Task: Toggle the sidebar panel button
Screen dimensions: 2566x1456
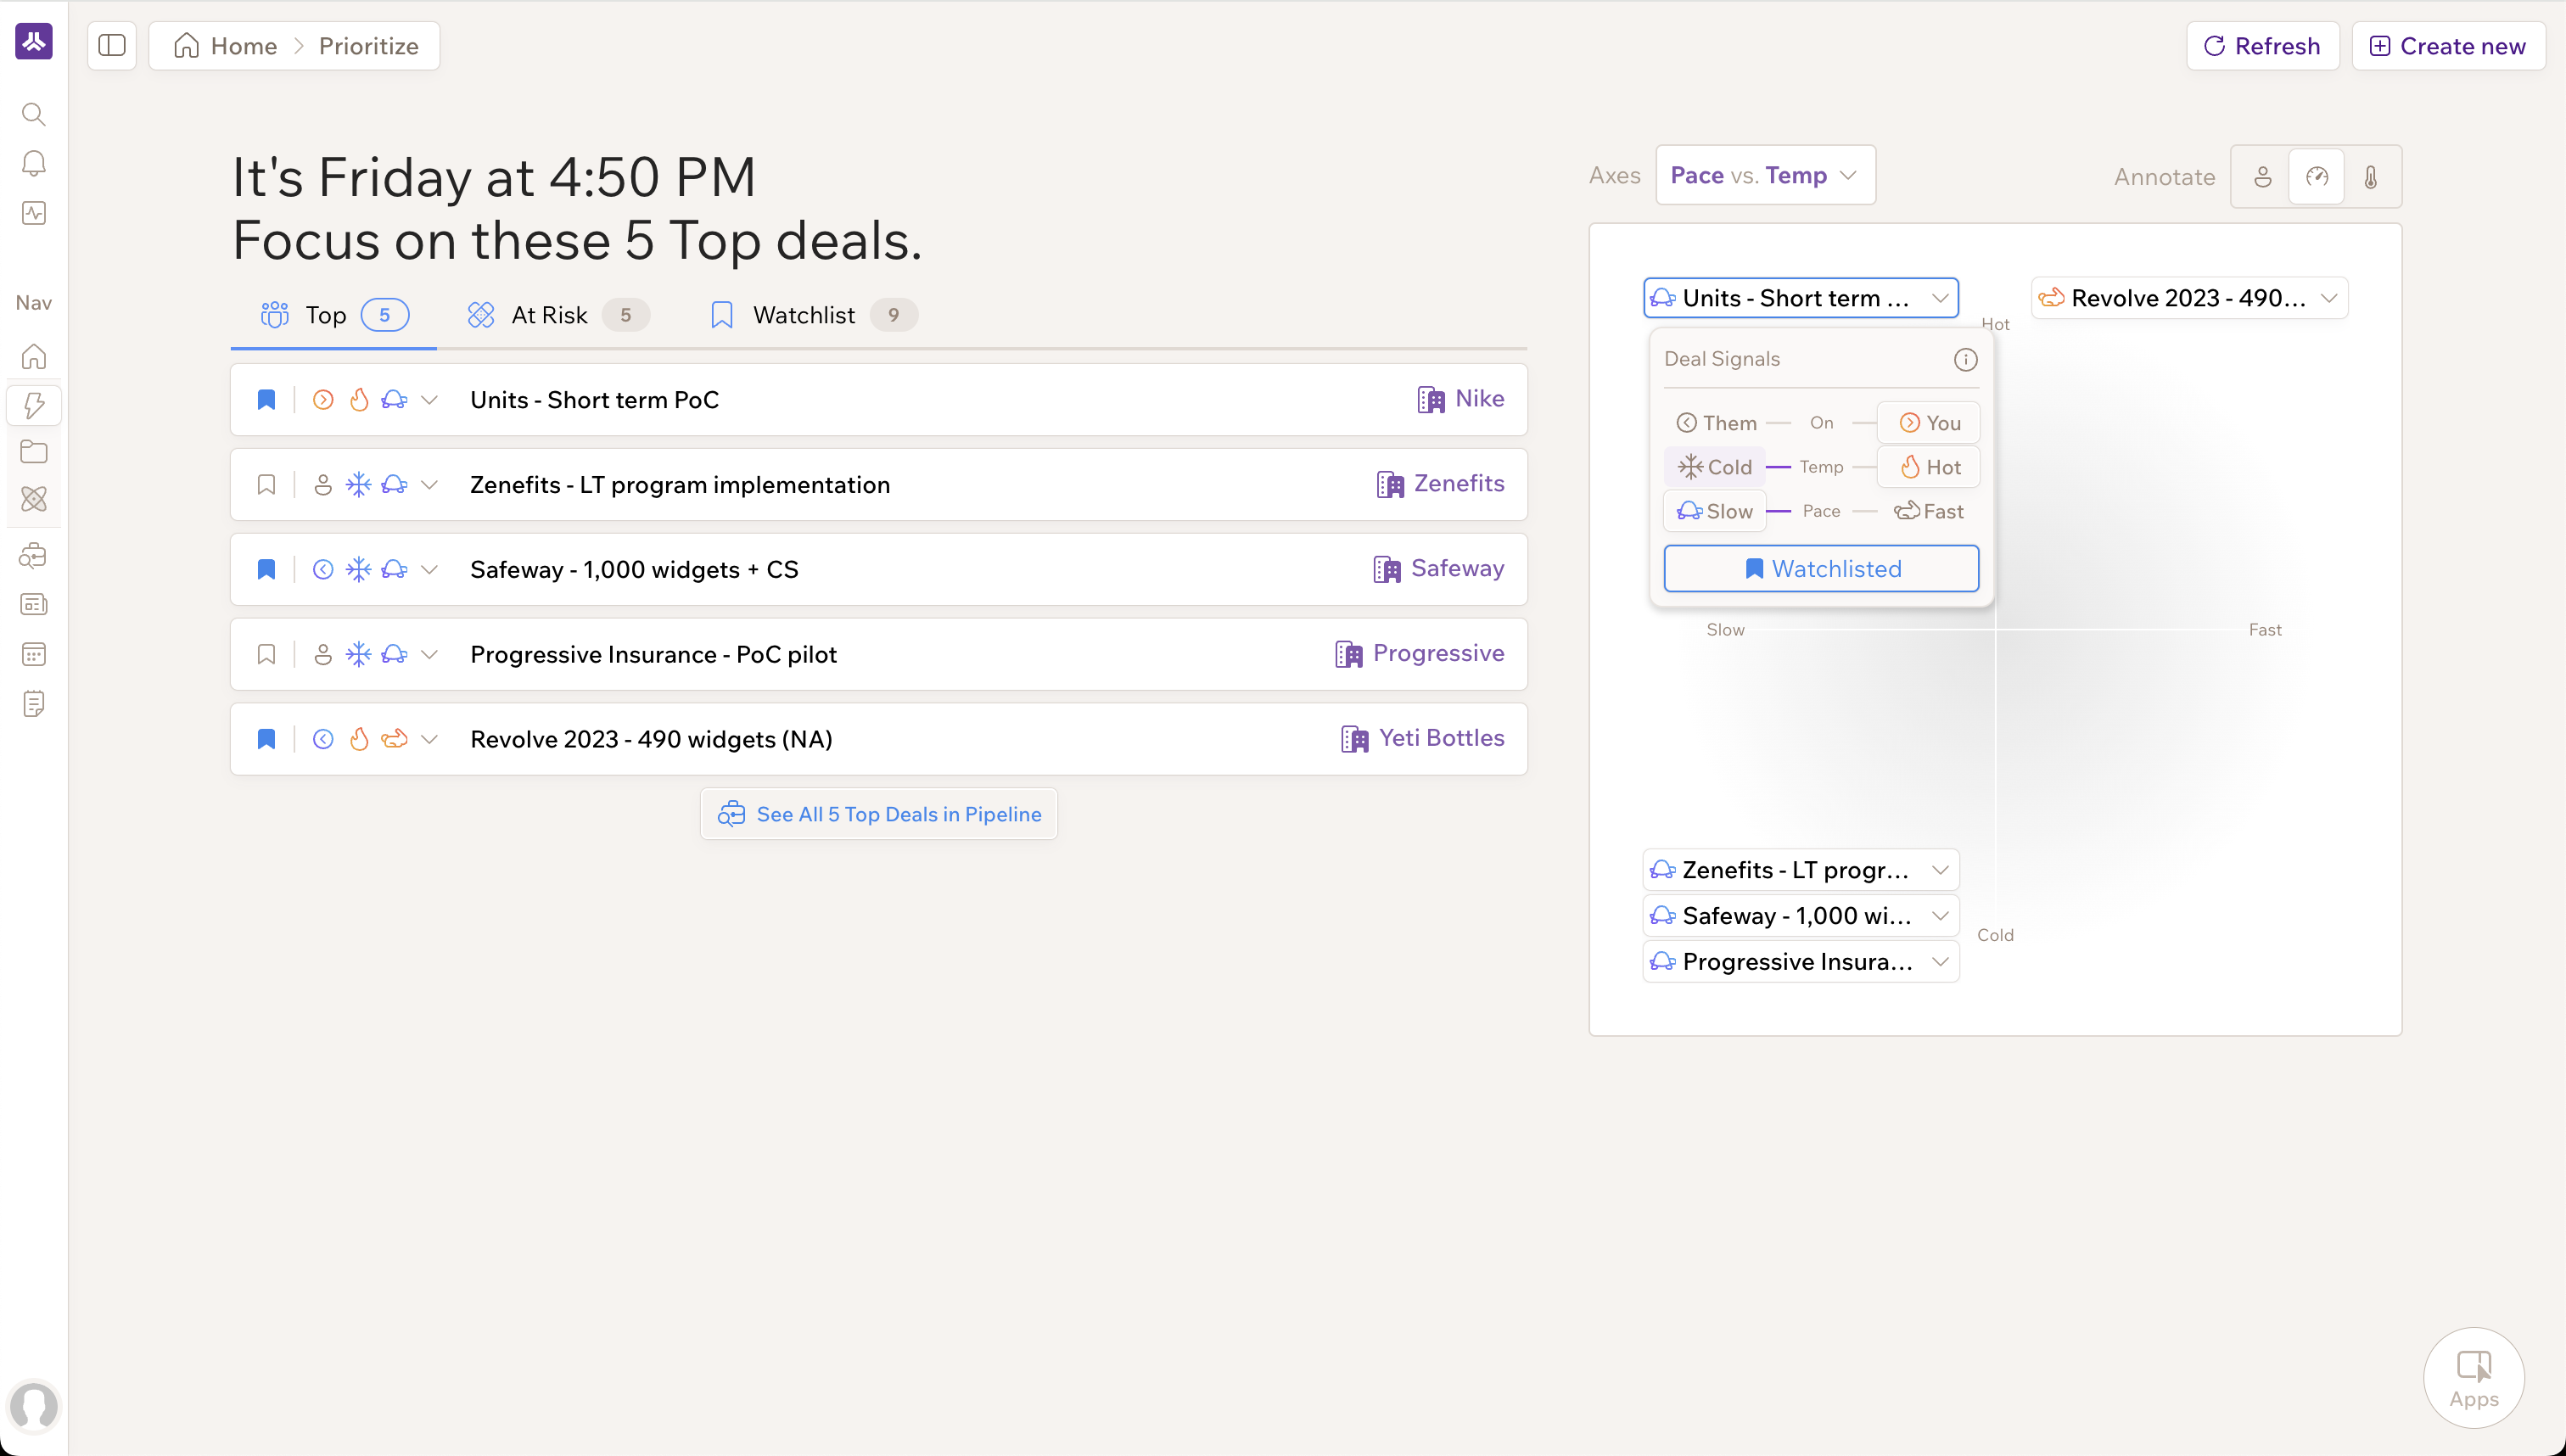Action: point(112,46)
